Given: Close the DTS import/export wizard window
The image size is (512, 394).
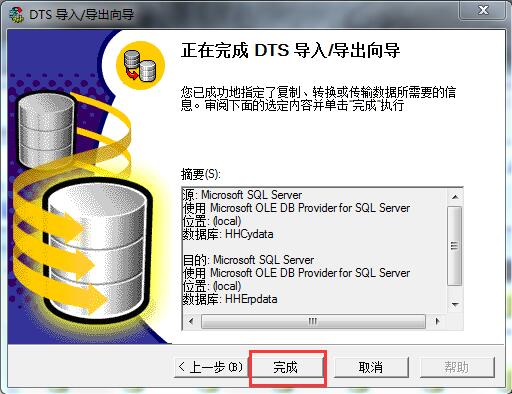Looking at the screenshot, I should tap(483, 10).
